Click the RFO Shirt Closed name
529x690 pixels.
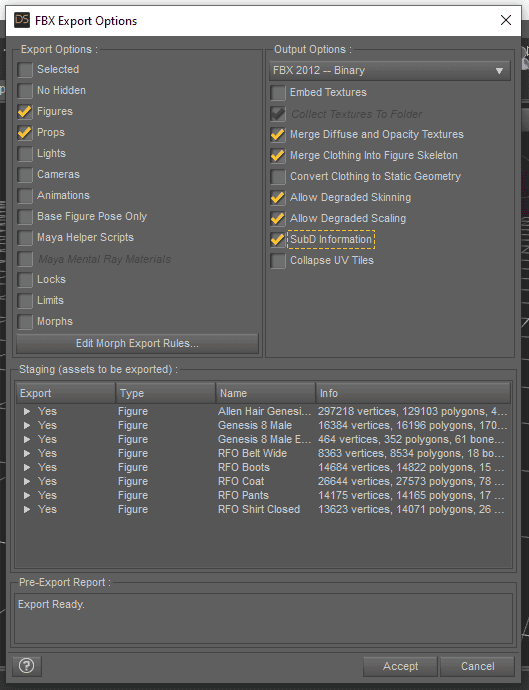click(x=259, y=510)
